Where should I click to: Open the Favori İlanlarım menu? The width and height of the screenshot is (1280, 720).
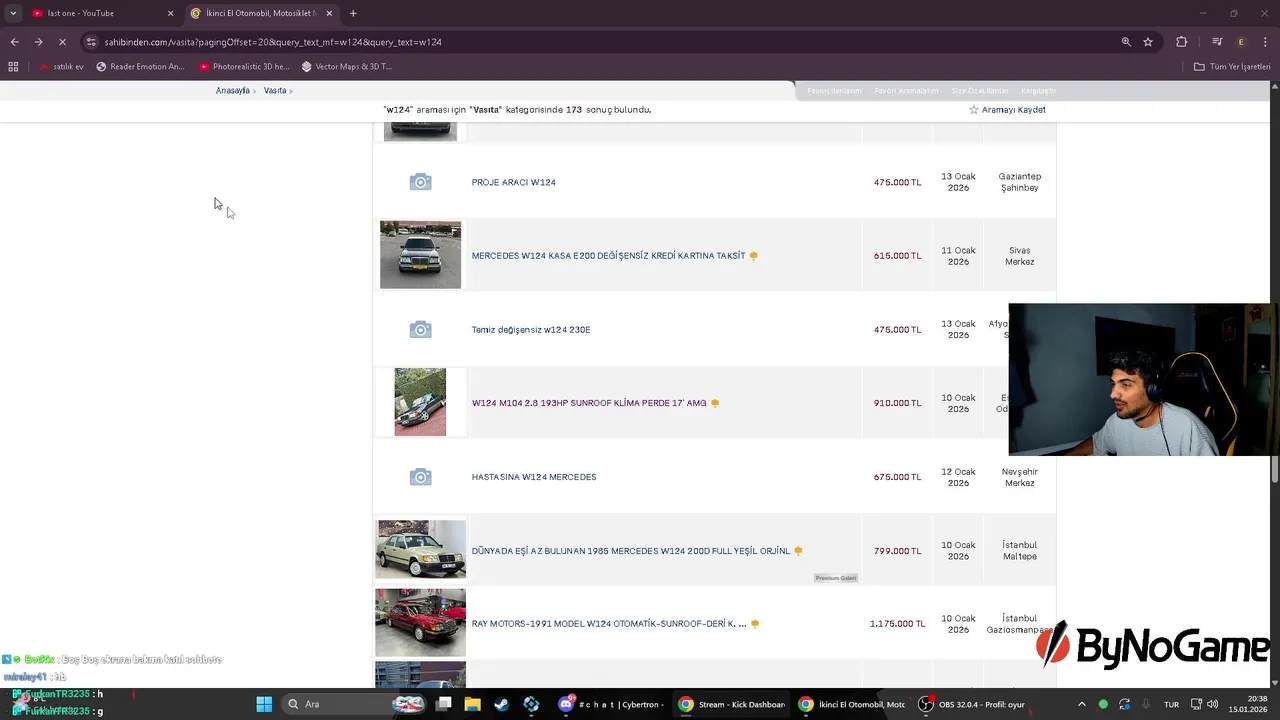pyautogui.click(x=834, y=91)
